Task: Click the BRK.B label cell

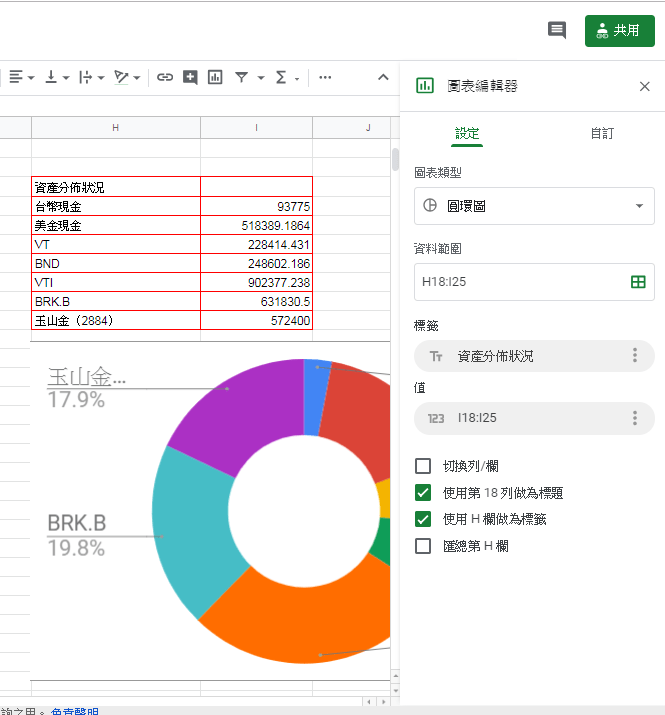Action: [116, 301]
